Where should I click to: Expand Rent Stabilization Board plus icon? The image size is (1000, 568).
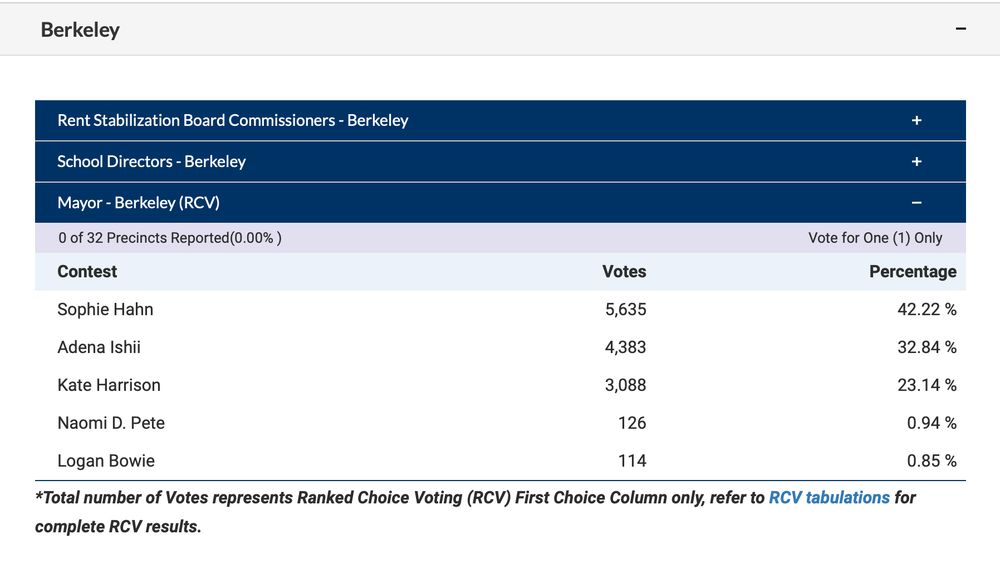pos(916,121)
